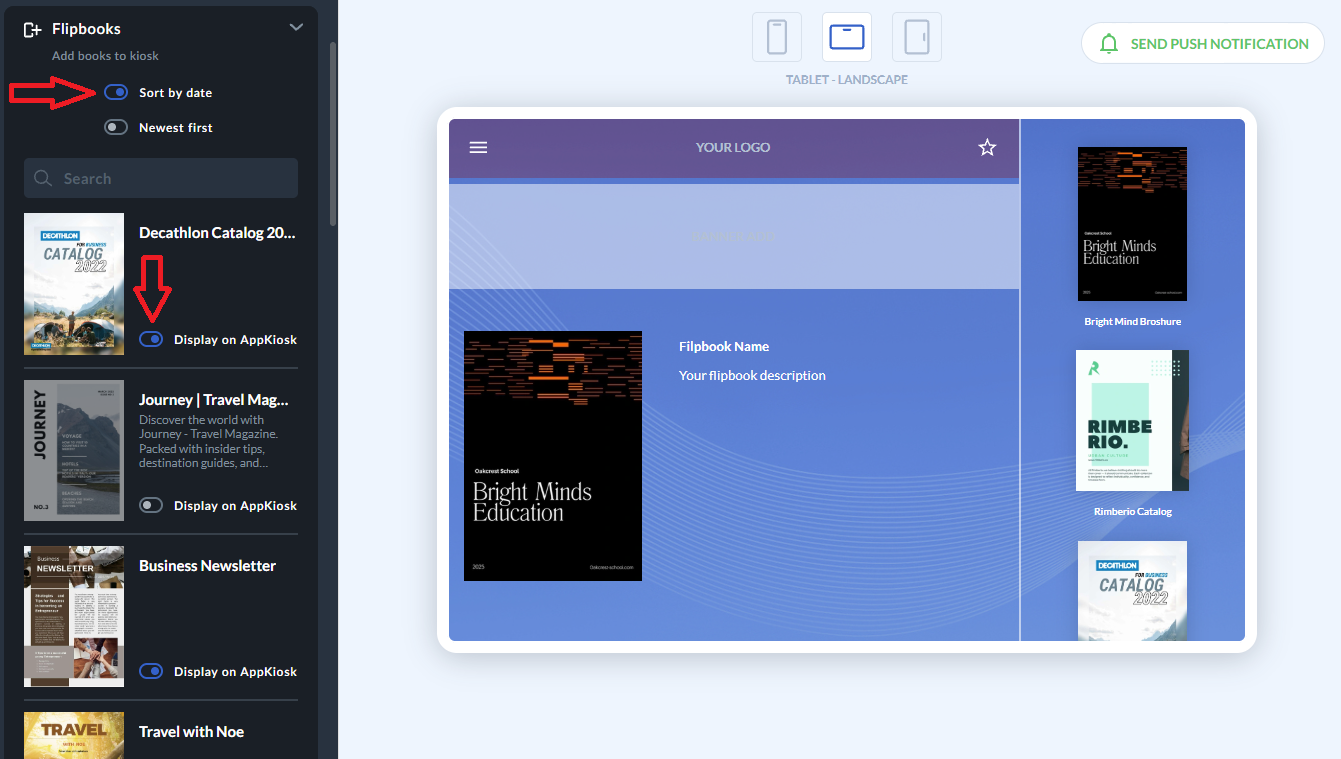The height and width of the screenshot is (759, 1341).
Task: Click the Bright Minds Education cover in preview
Action: 553,456
